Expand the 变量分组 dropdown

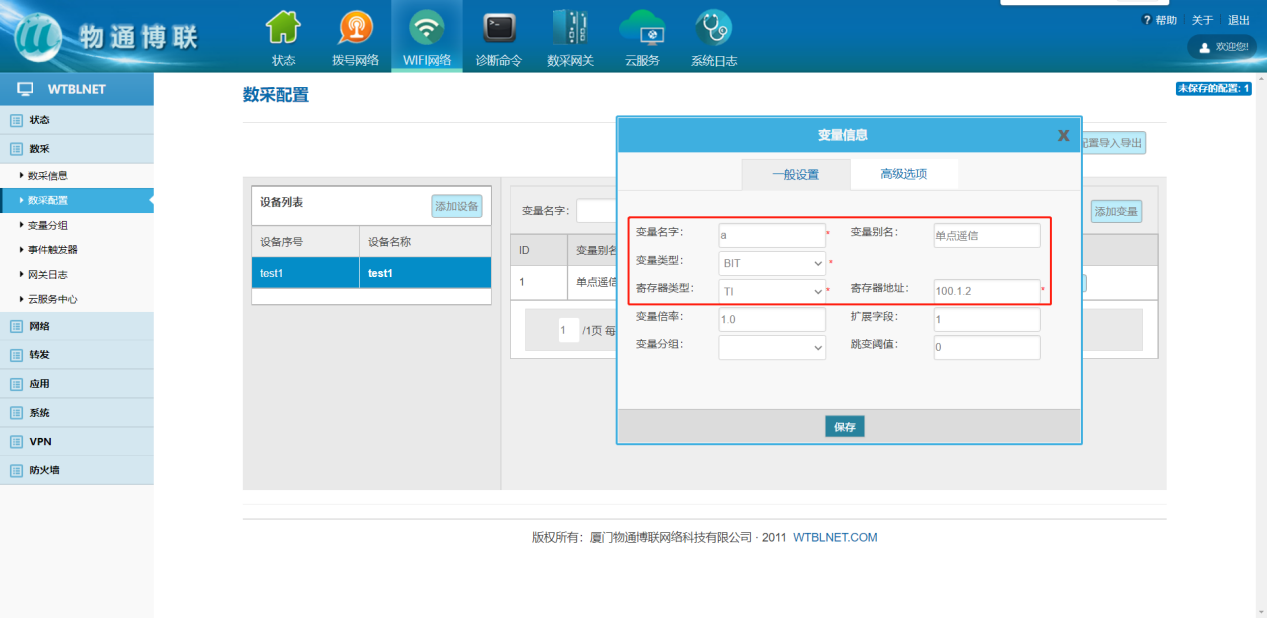pyautogui.click(x=772, y=347)
